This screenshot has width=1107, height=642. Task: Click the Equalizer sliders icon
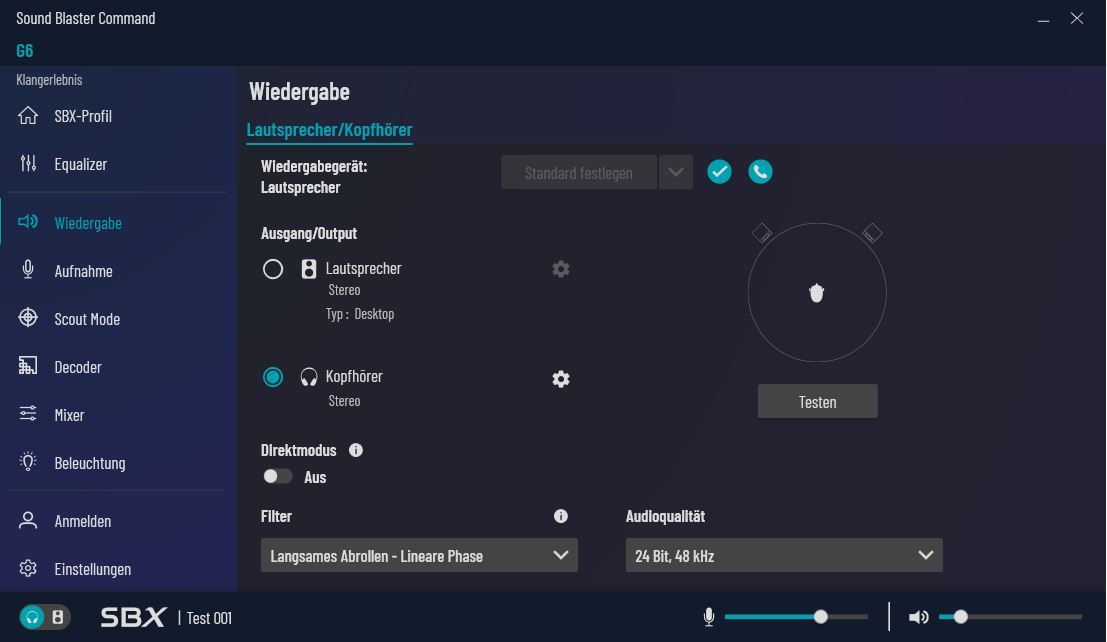pyautogui.click(x=28, y=163)
